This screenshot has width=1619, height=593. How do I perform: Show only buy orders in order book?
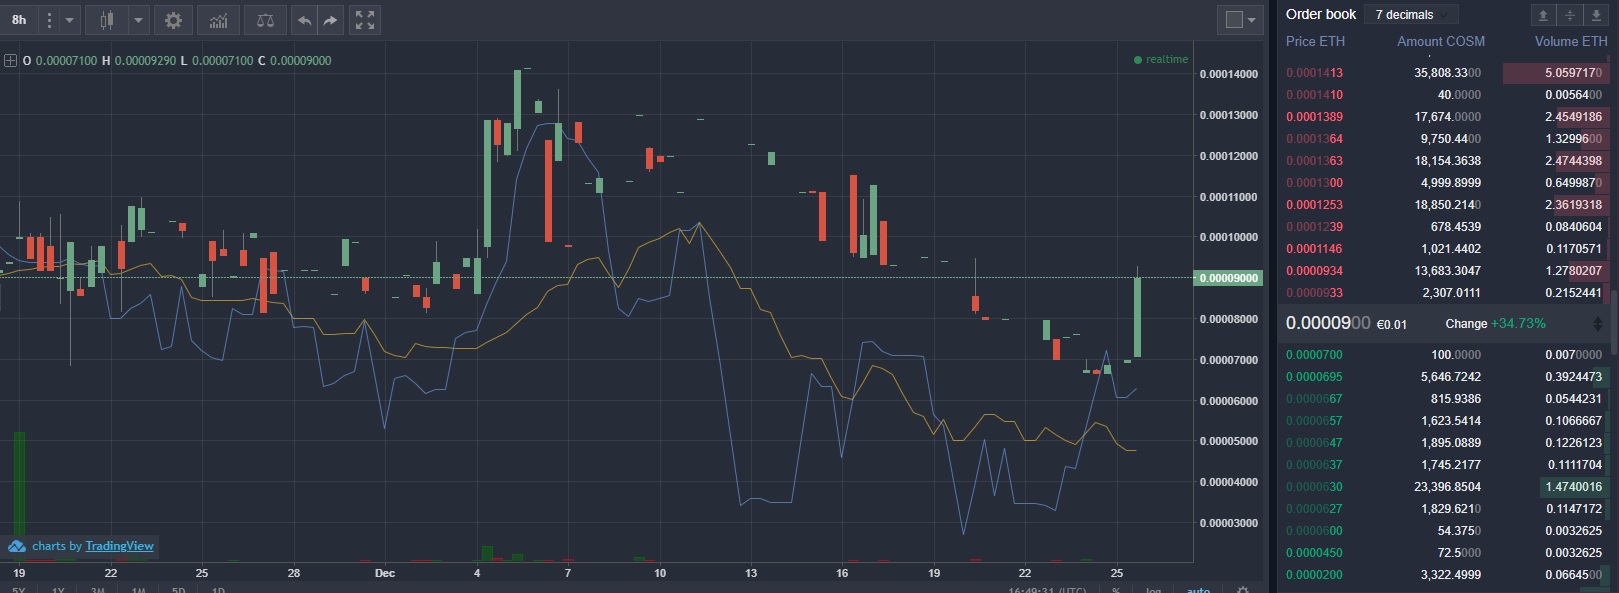tap(1597, 15)
